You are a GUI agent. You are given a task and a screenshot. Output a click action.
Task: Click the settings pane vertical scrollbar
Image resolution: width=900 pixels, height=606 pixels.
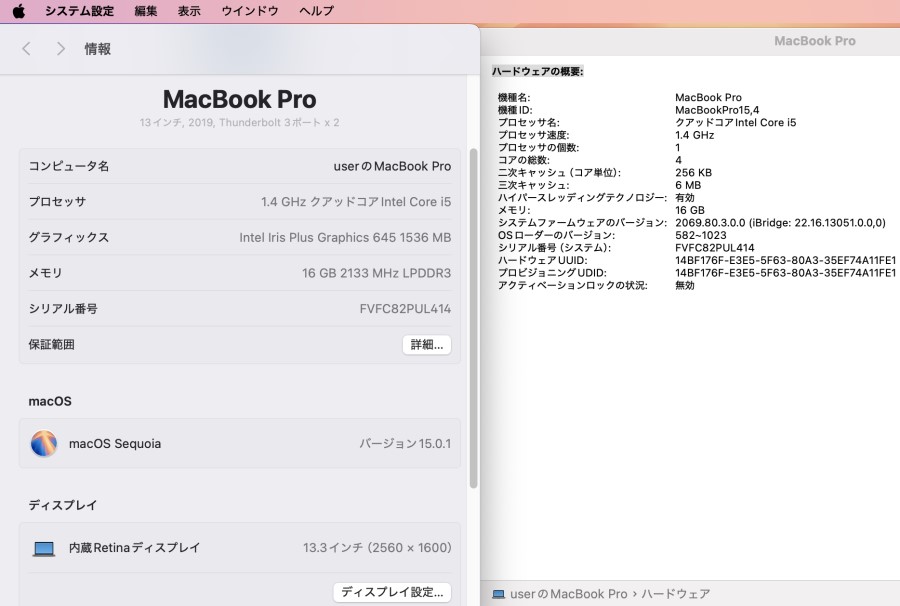pyautogui.click(x=474, y=318)
